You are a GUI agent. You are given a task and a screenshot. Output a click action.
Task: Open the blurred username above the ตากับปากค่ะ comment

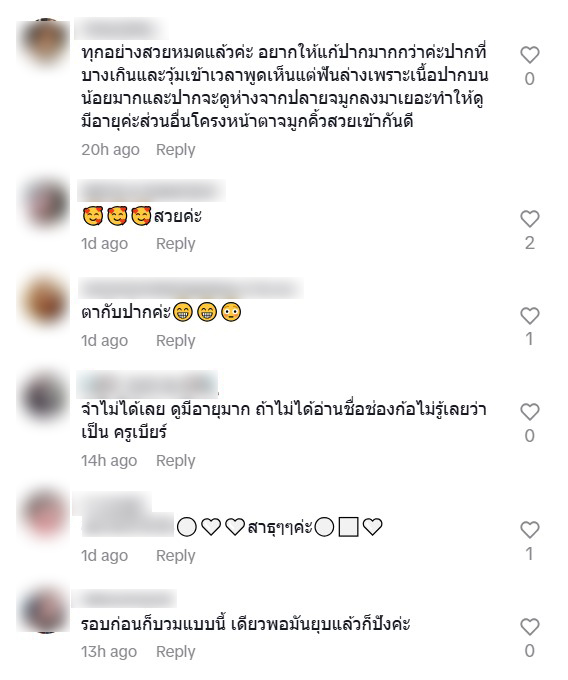point(190,288)
